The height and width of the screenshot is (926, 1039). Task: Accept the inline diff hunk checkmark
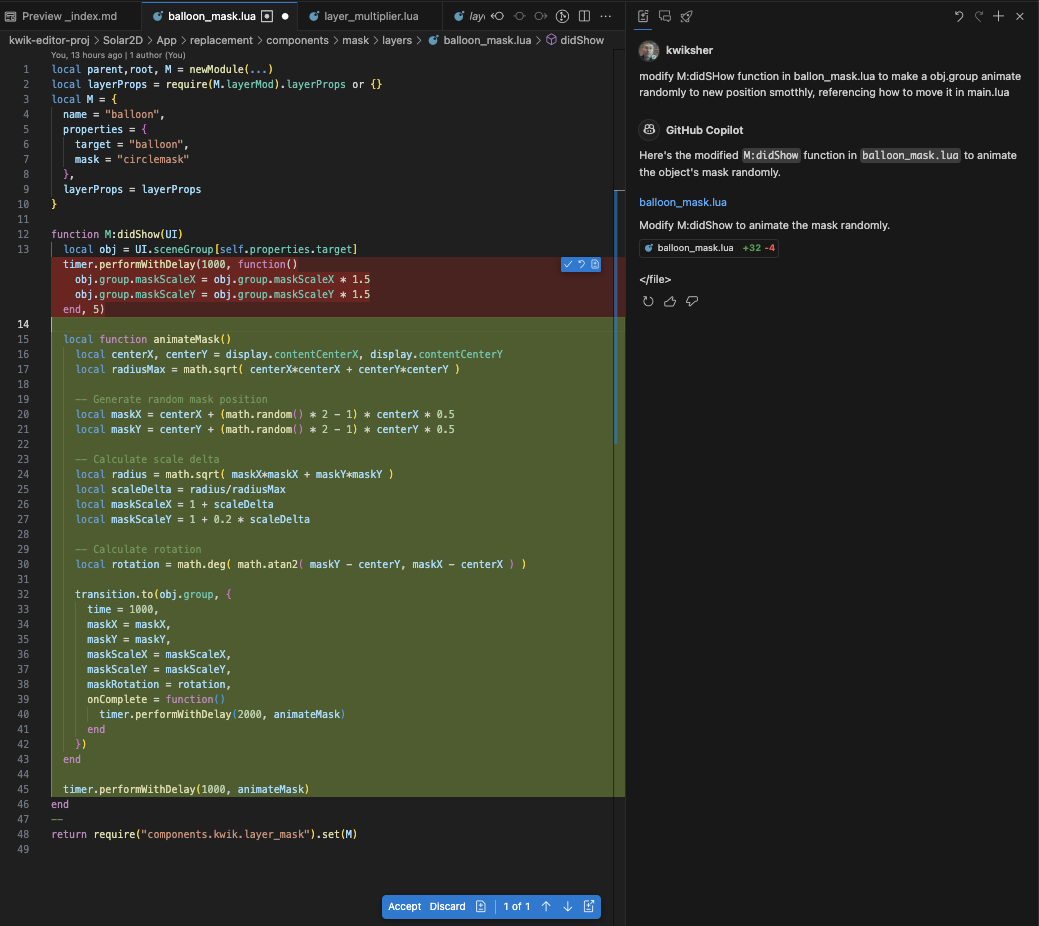(568, 264)
